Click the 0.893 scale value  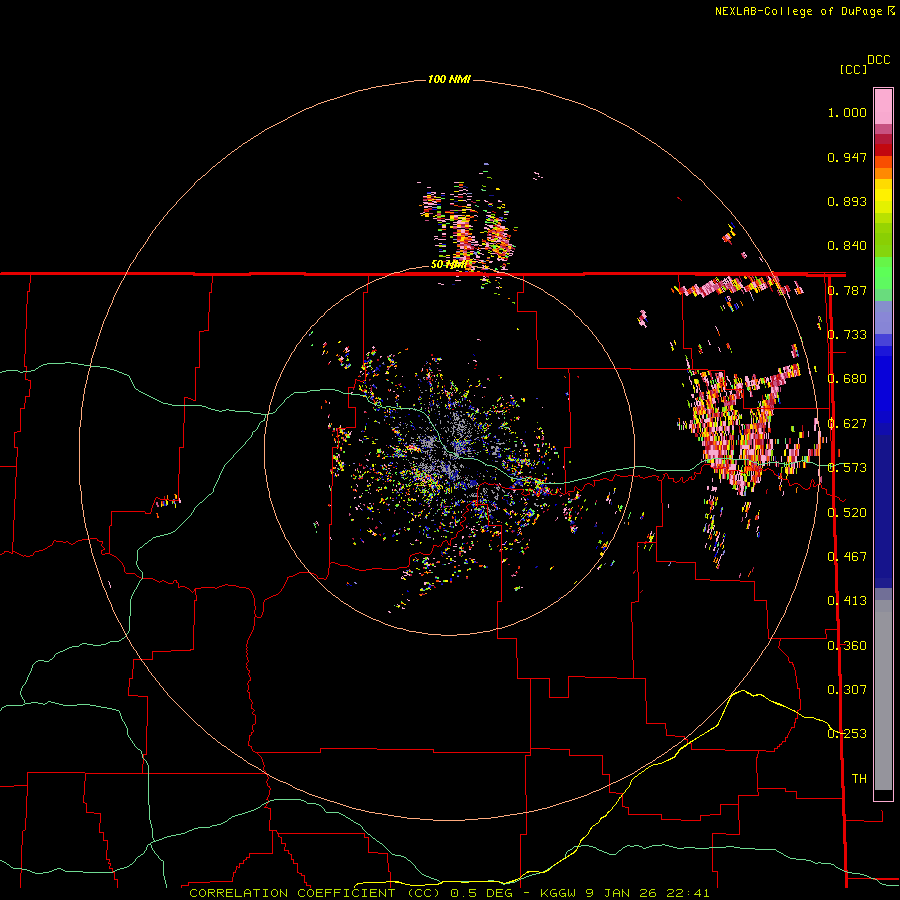pyautogui.click(x=847, y=201)
